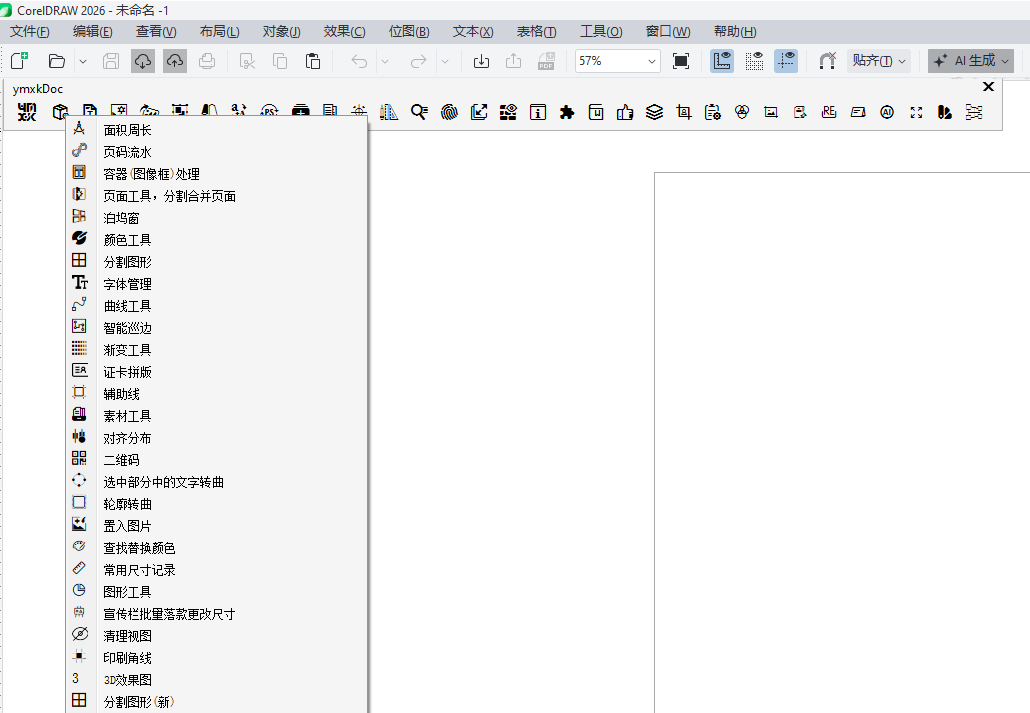Click the Undo arrow
The image size is (1030, 713).
pyautogui.click(x=359, y=61)
